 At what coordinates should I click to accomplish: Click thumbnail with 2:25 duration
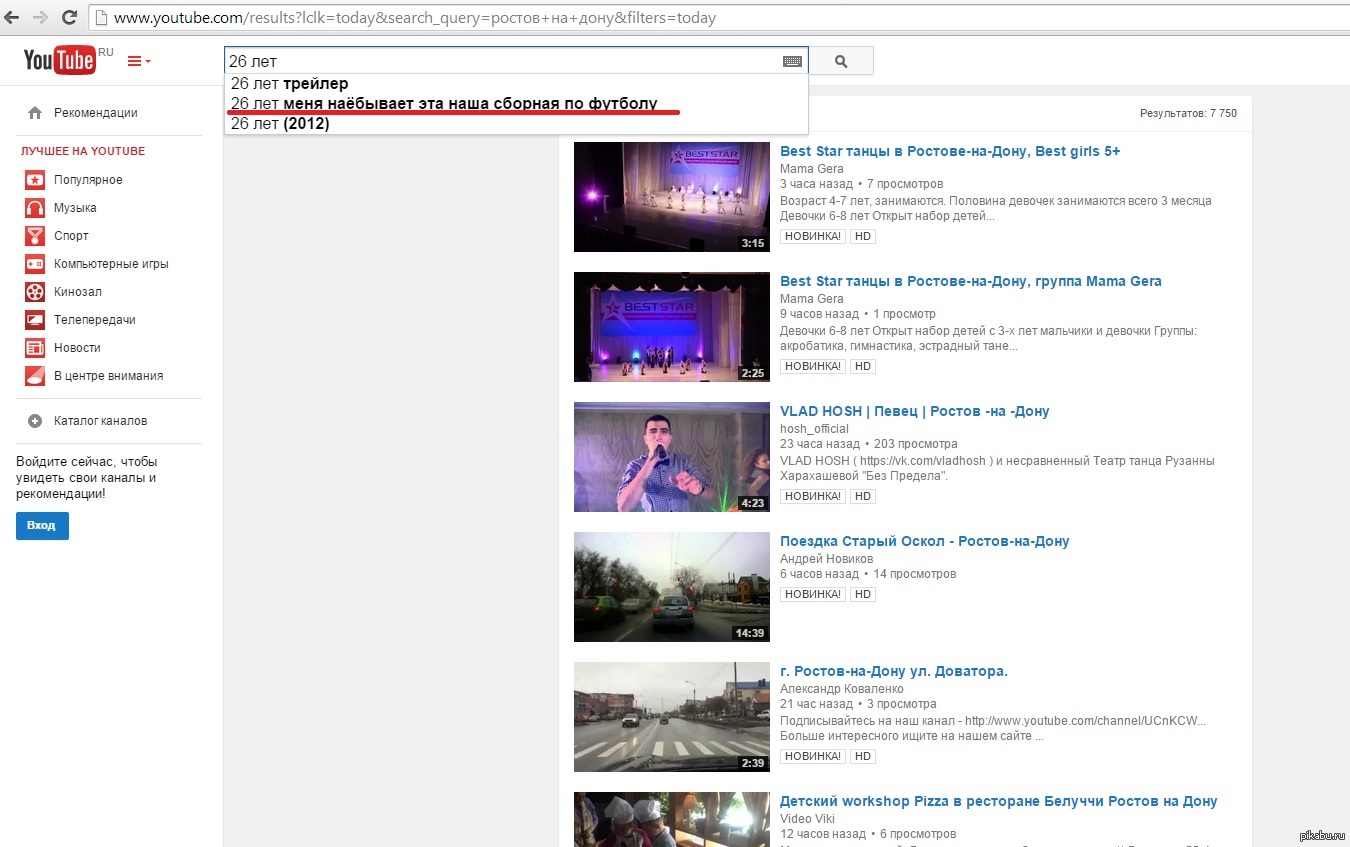point(672,327)
